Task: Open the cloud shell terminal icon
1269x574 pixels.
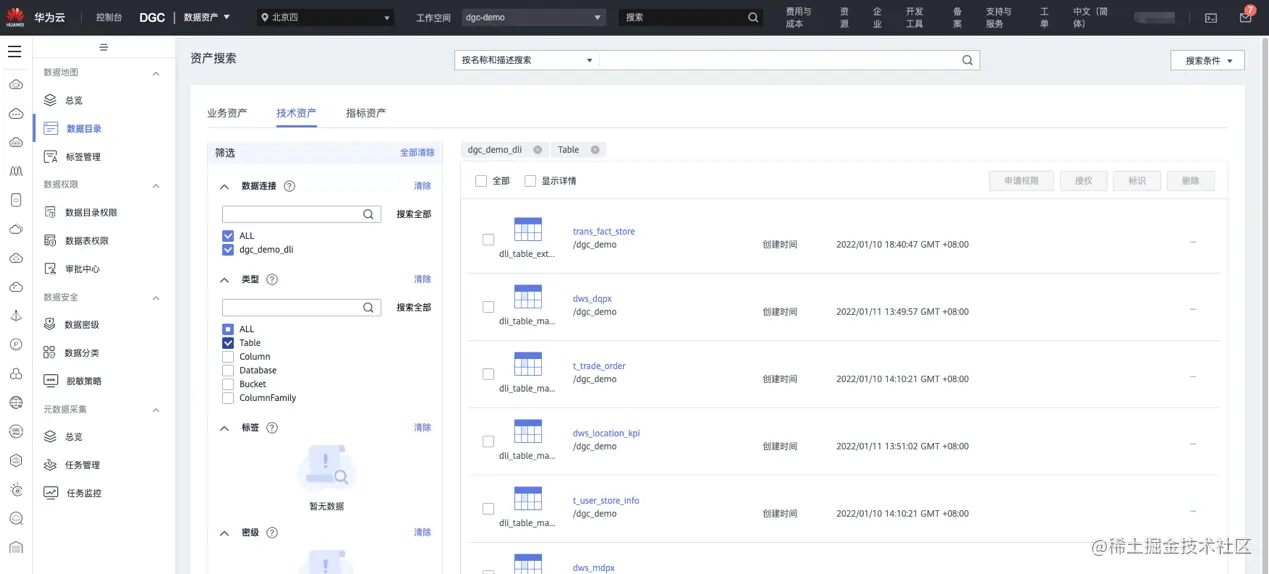Action: [1211, 17]
